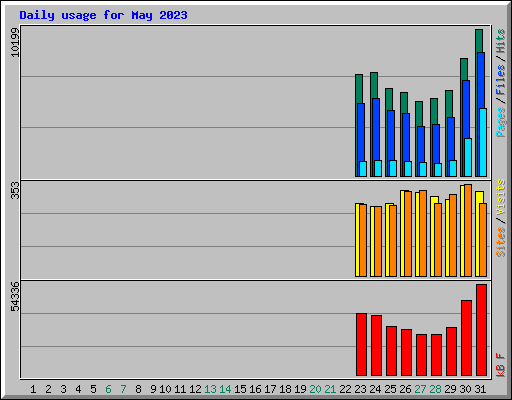The width and height of the screenshot is (512, 400).
Task: Click the 353 axis value
Action: click(15, 190)
